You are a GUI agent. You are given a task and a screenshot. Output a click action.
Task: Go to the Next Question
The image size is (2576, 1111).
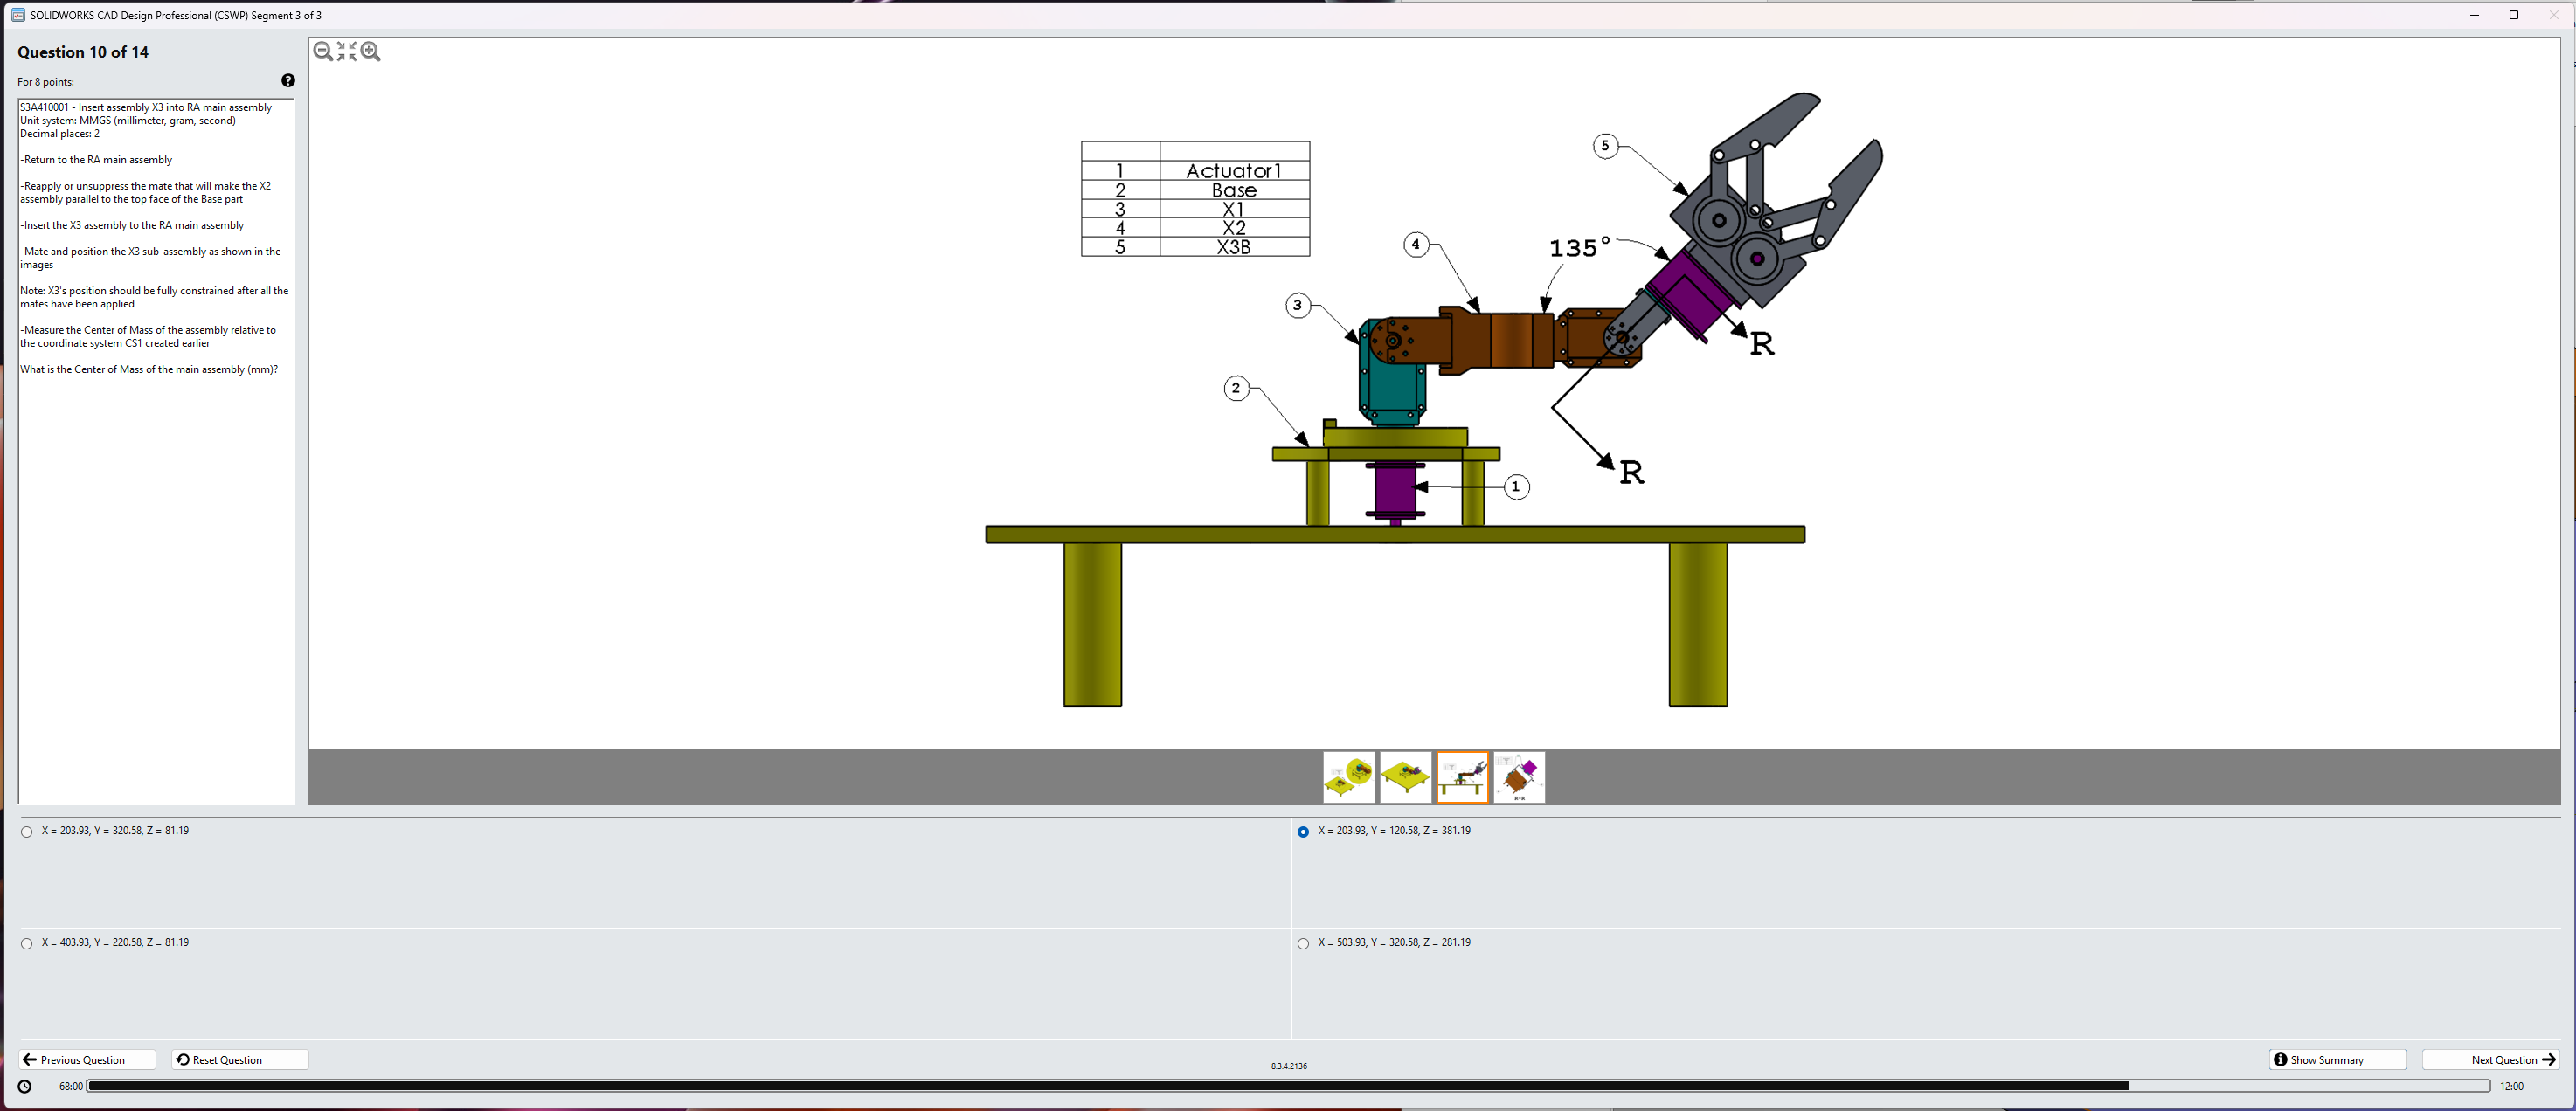(x=2490, y=1059)
